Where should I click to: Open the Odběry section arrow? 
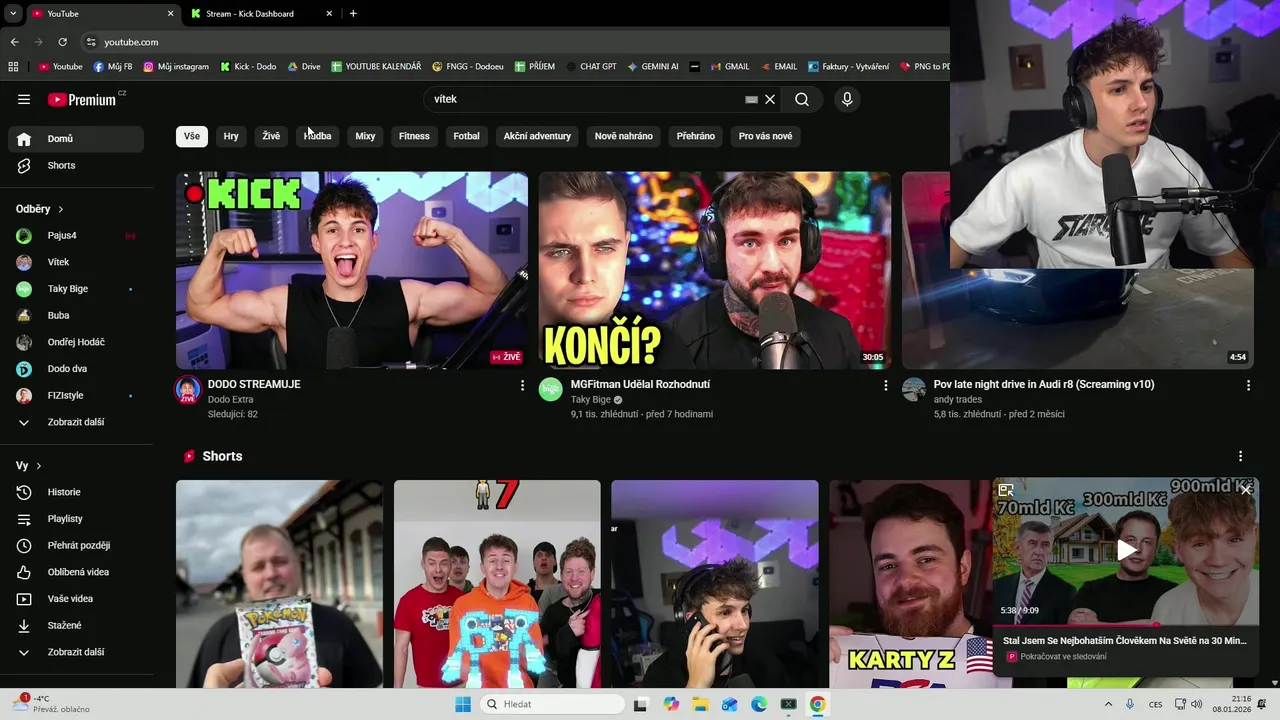pos(60,209)
